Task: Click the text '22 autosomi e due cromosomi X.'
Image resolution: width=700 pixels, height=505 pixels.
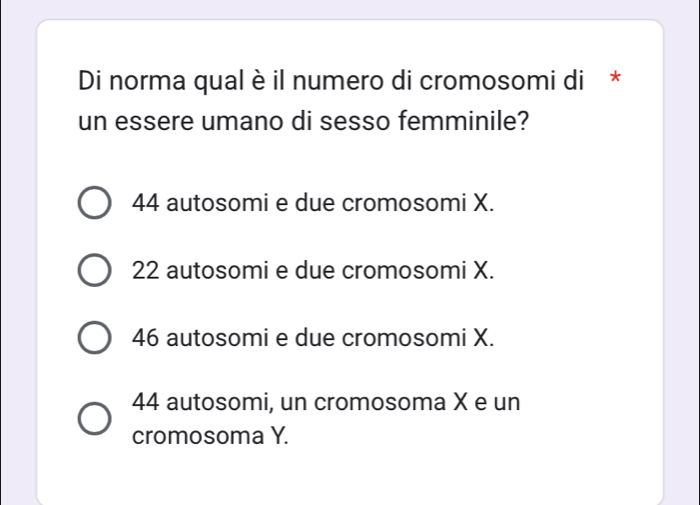Action: (x=313, y=270)
